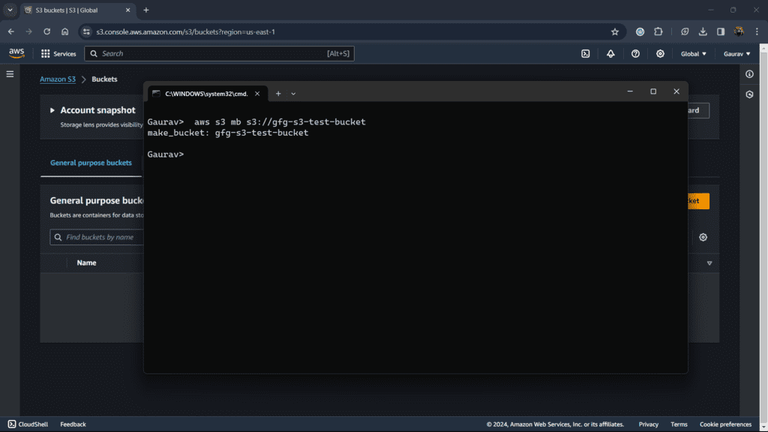This screenshot has width=768, height=432.
Task: Click the browser address bar URL
Action: 186,32
